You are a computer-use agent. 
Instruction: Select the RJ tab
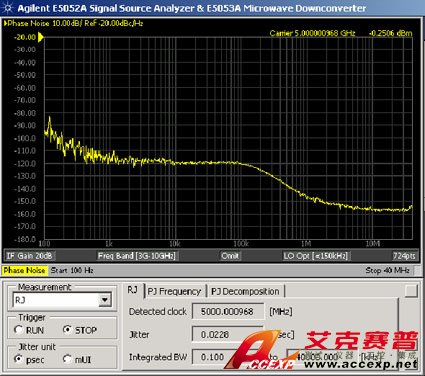point(134,290)
